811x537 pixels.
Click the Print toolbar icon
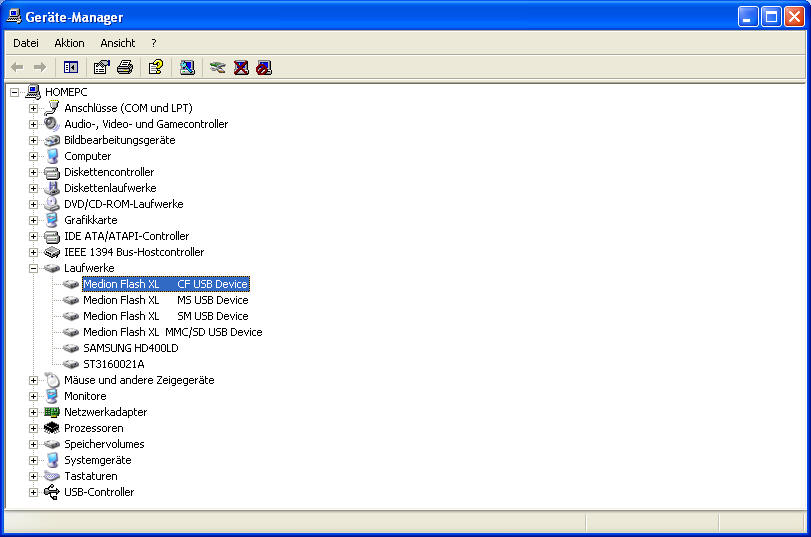point(125,67)
